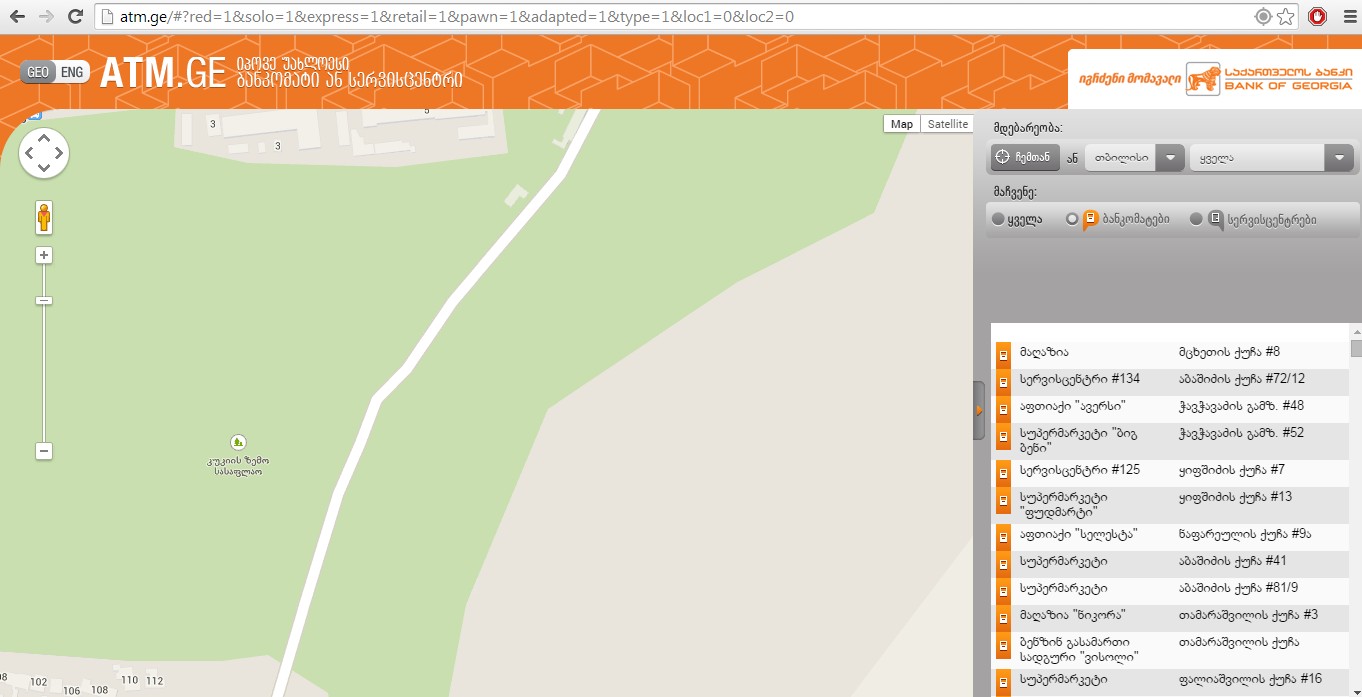Zoom out with the map minus button
This screenshot has height=697, width=1362.
tap(44, 451)
